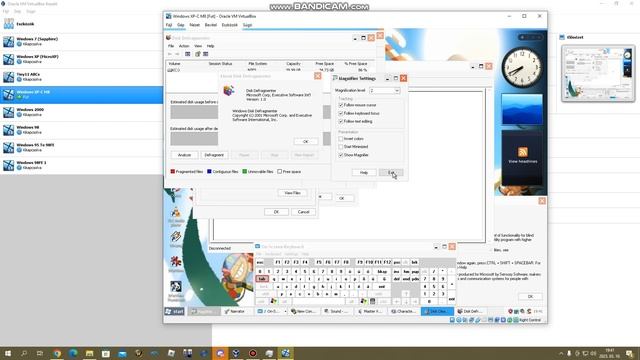The height and width of the screenshot is (360, 640).
Task: Click Windows logo key on On-Screen Keyboard
Action: point(273,301)
